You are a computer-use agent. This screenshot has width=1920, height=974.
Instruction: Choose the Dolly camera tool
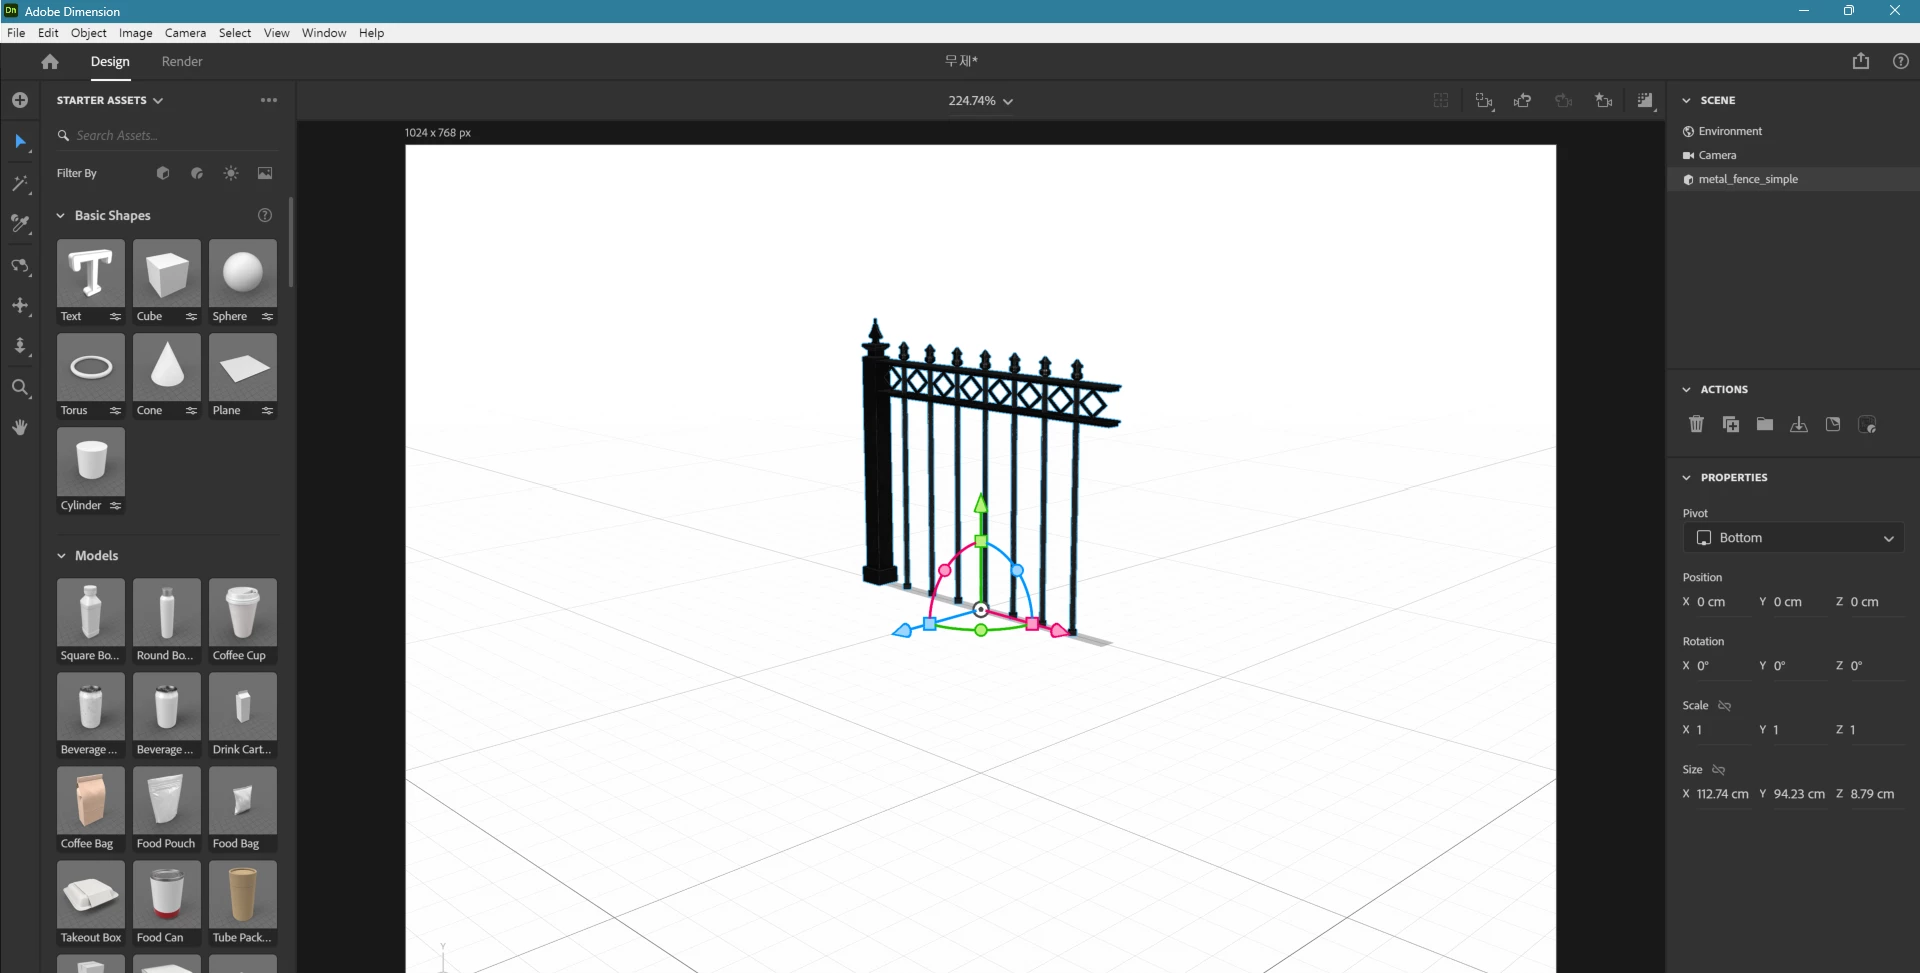pos(20,346)
